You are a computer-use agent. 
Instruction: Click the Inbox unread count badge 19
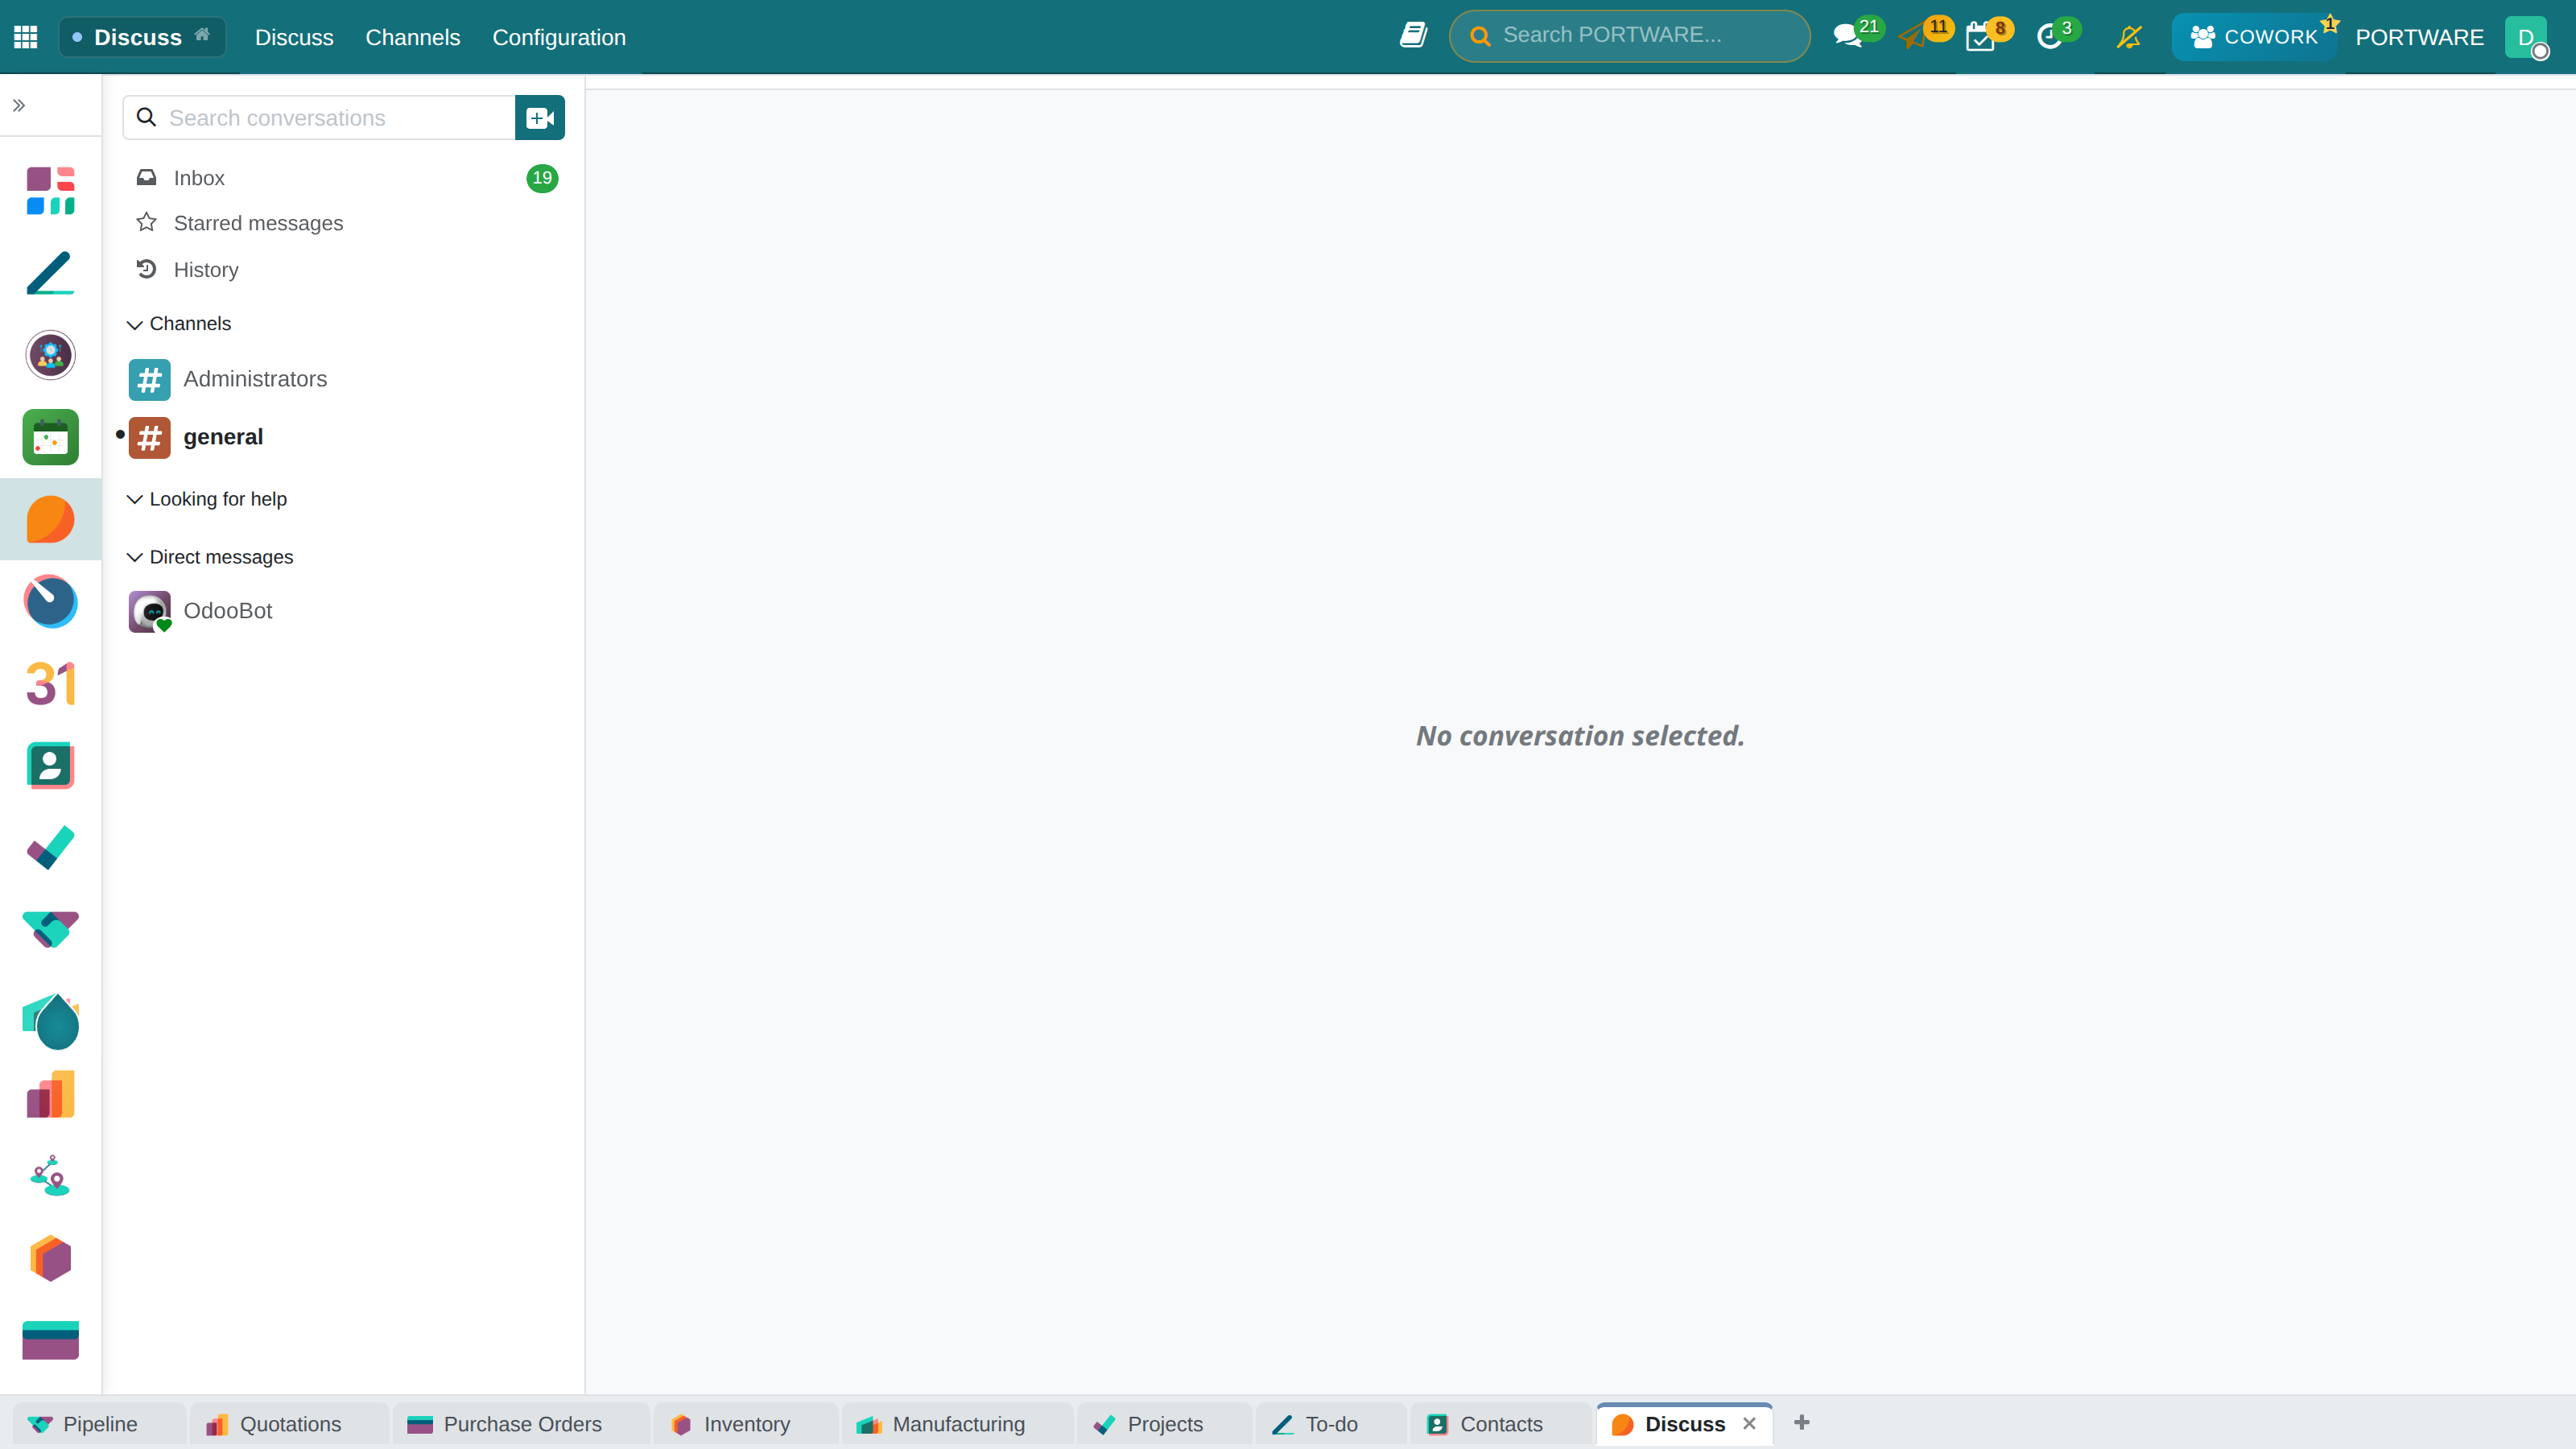point(542,178)
